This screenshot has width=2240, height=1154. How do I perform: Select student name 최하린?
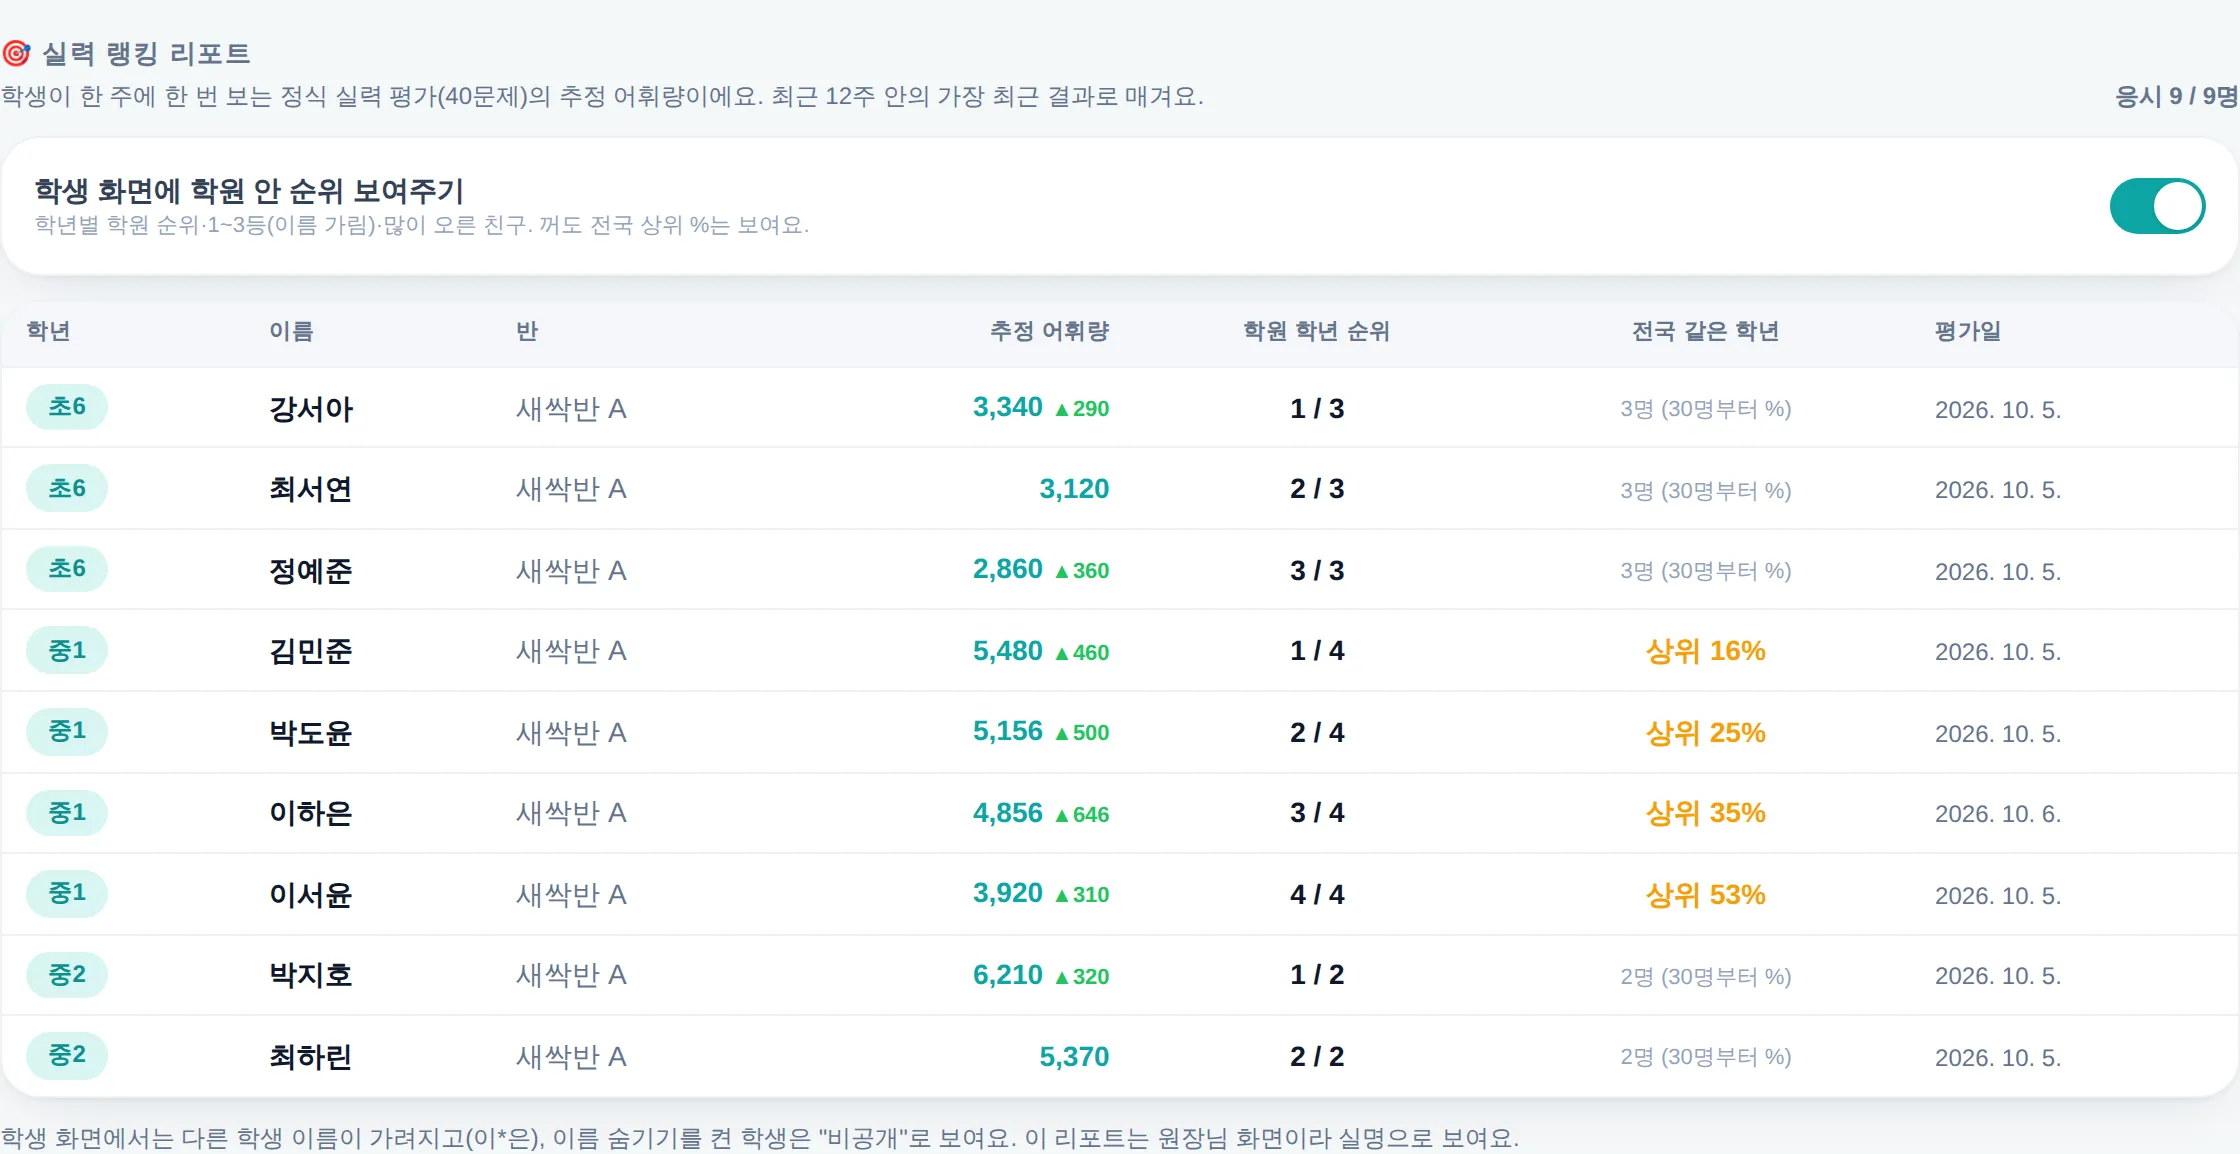(x=311, y=1057)
